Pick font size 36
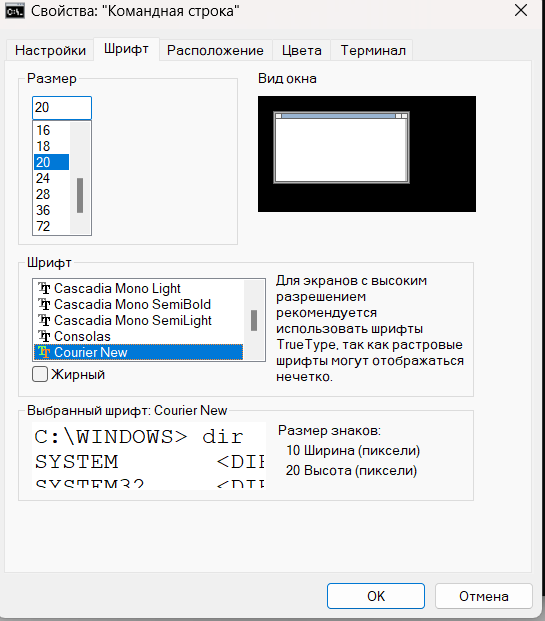This screenshot has width=545, height=621. point(51,210)
